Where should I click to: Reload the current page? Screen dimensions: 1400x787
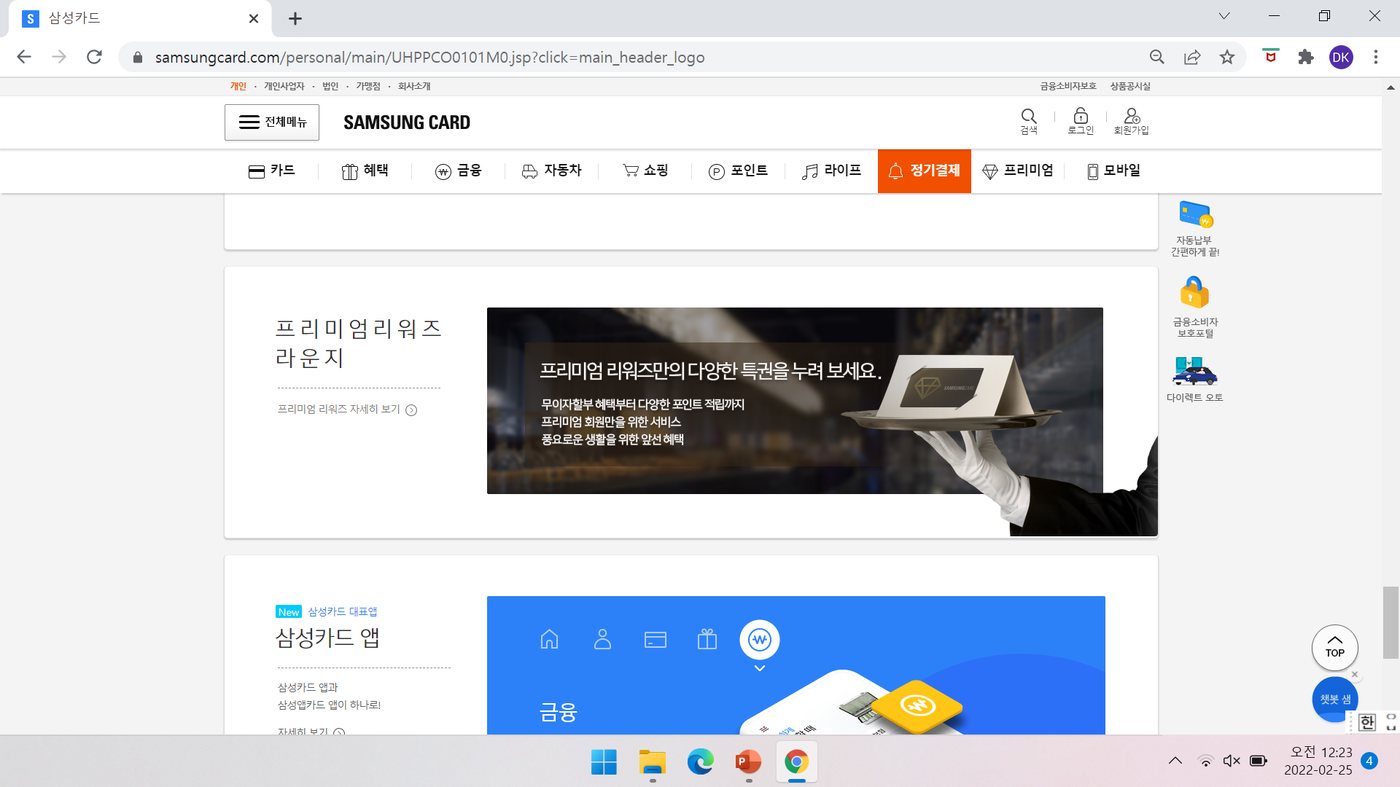tap(94, 57)
